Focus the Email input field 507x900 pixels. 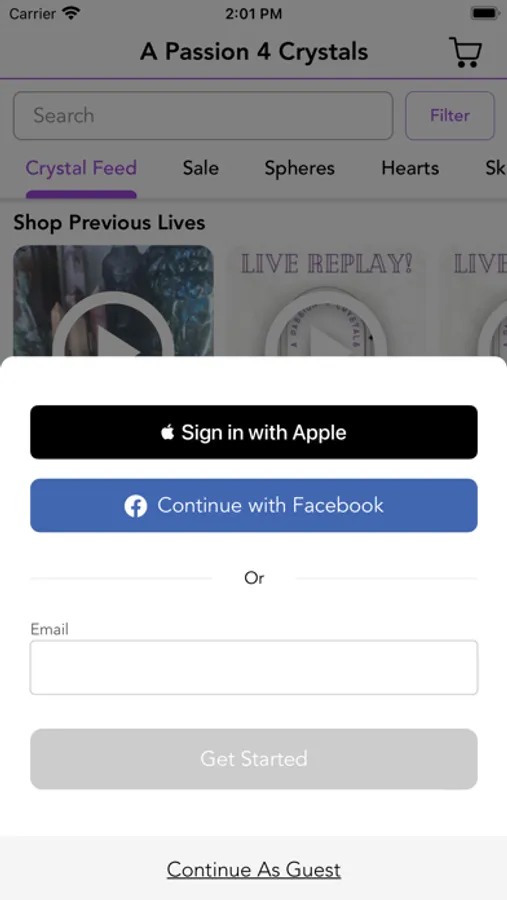(254, 668)
